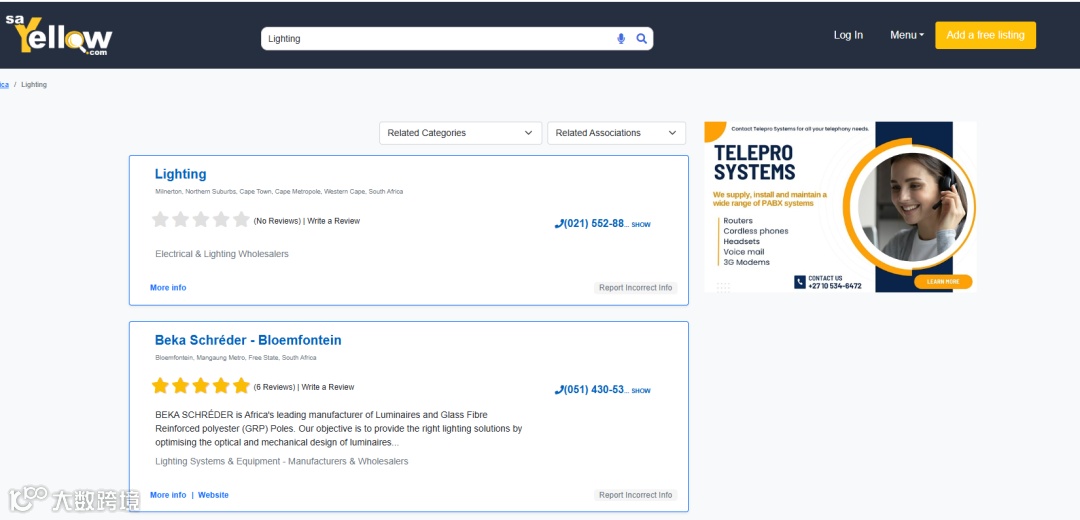Open the Related Associations dropdown
The width and height of the screenshot is (1080, 520).
[616, 133]
